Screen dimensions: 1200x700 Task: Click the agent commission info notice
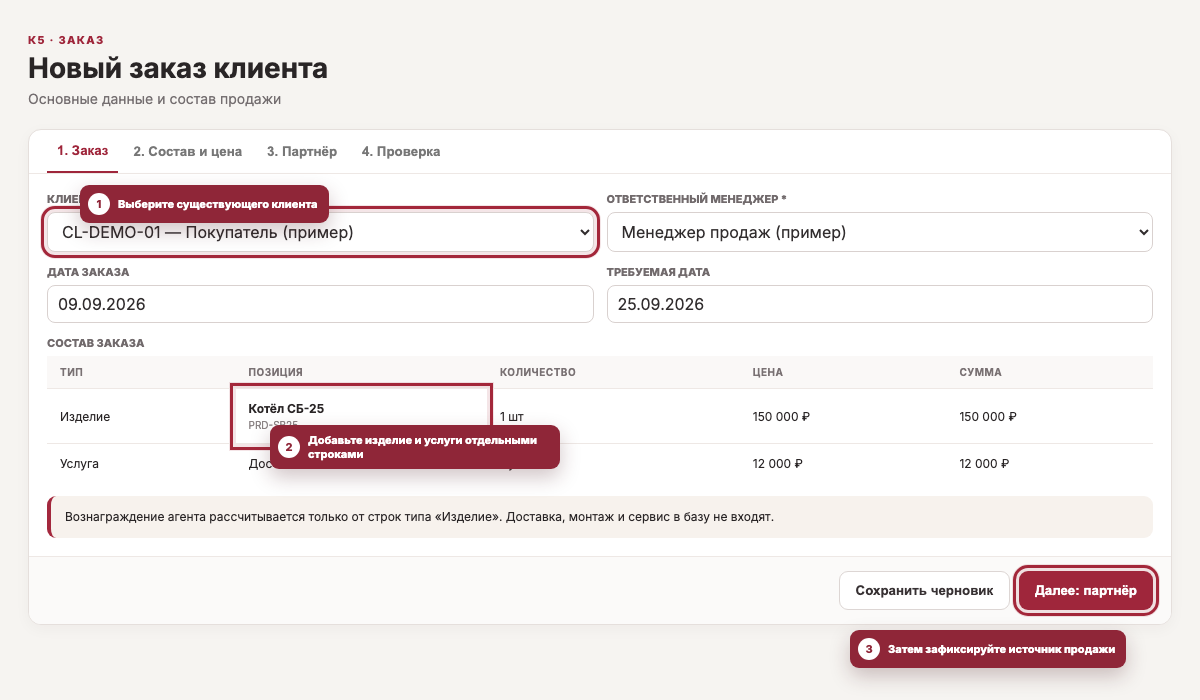(600, 517)
